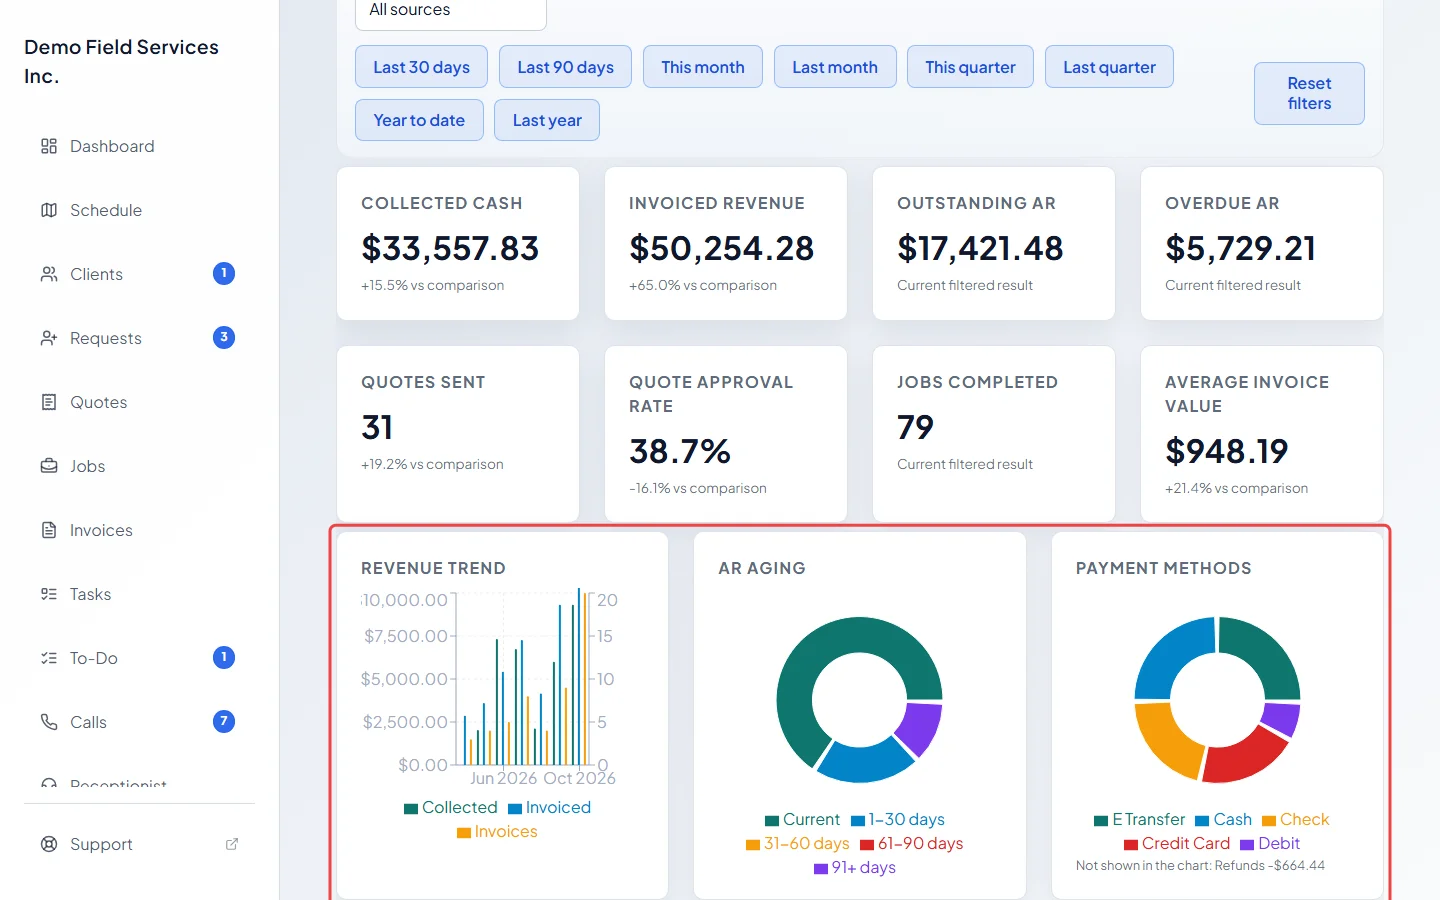This screenshot has width=1440, height=900.
Task: Click the Tasks list icon
Action: [x=49, y=594]
